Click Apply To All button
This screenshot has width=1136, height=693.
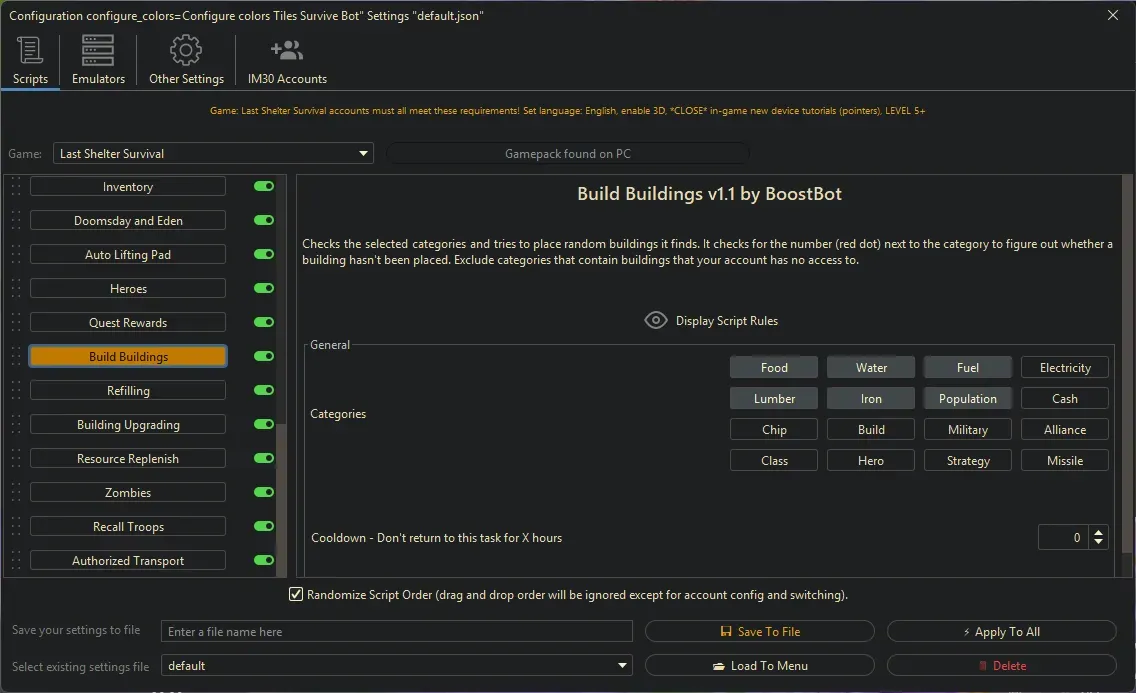(x=1002, y=631)
